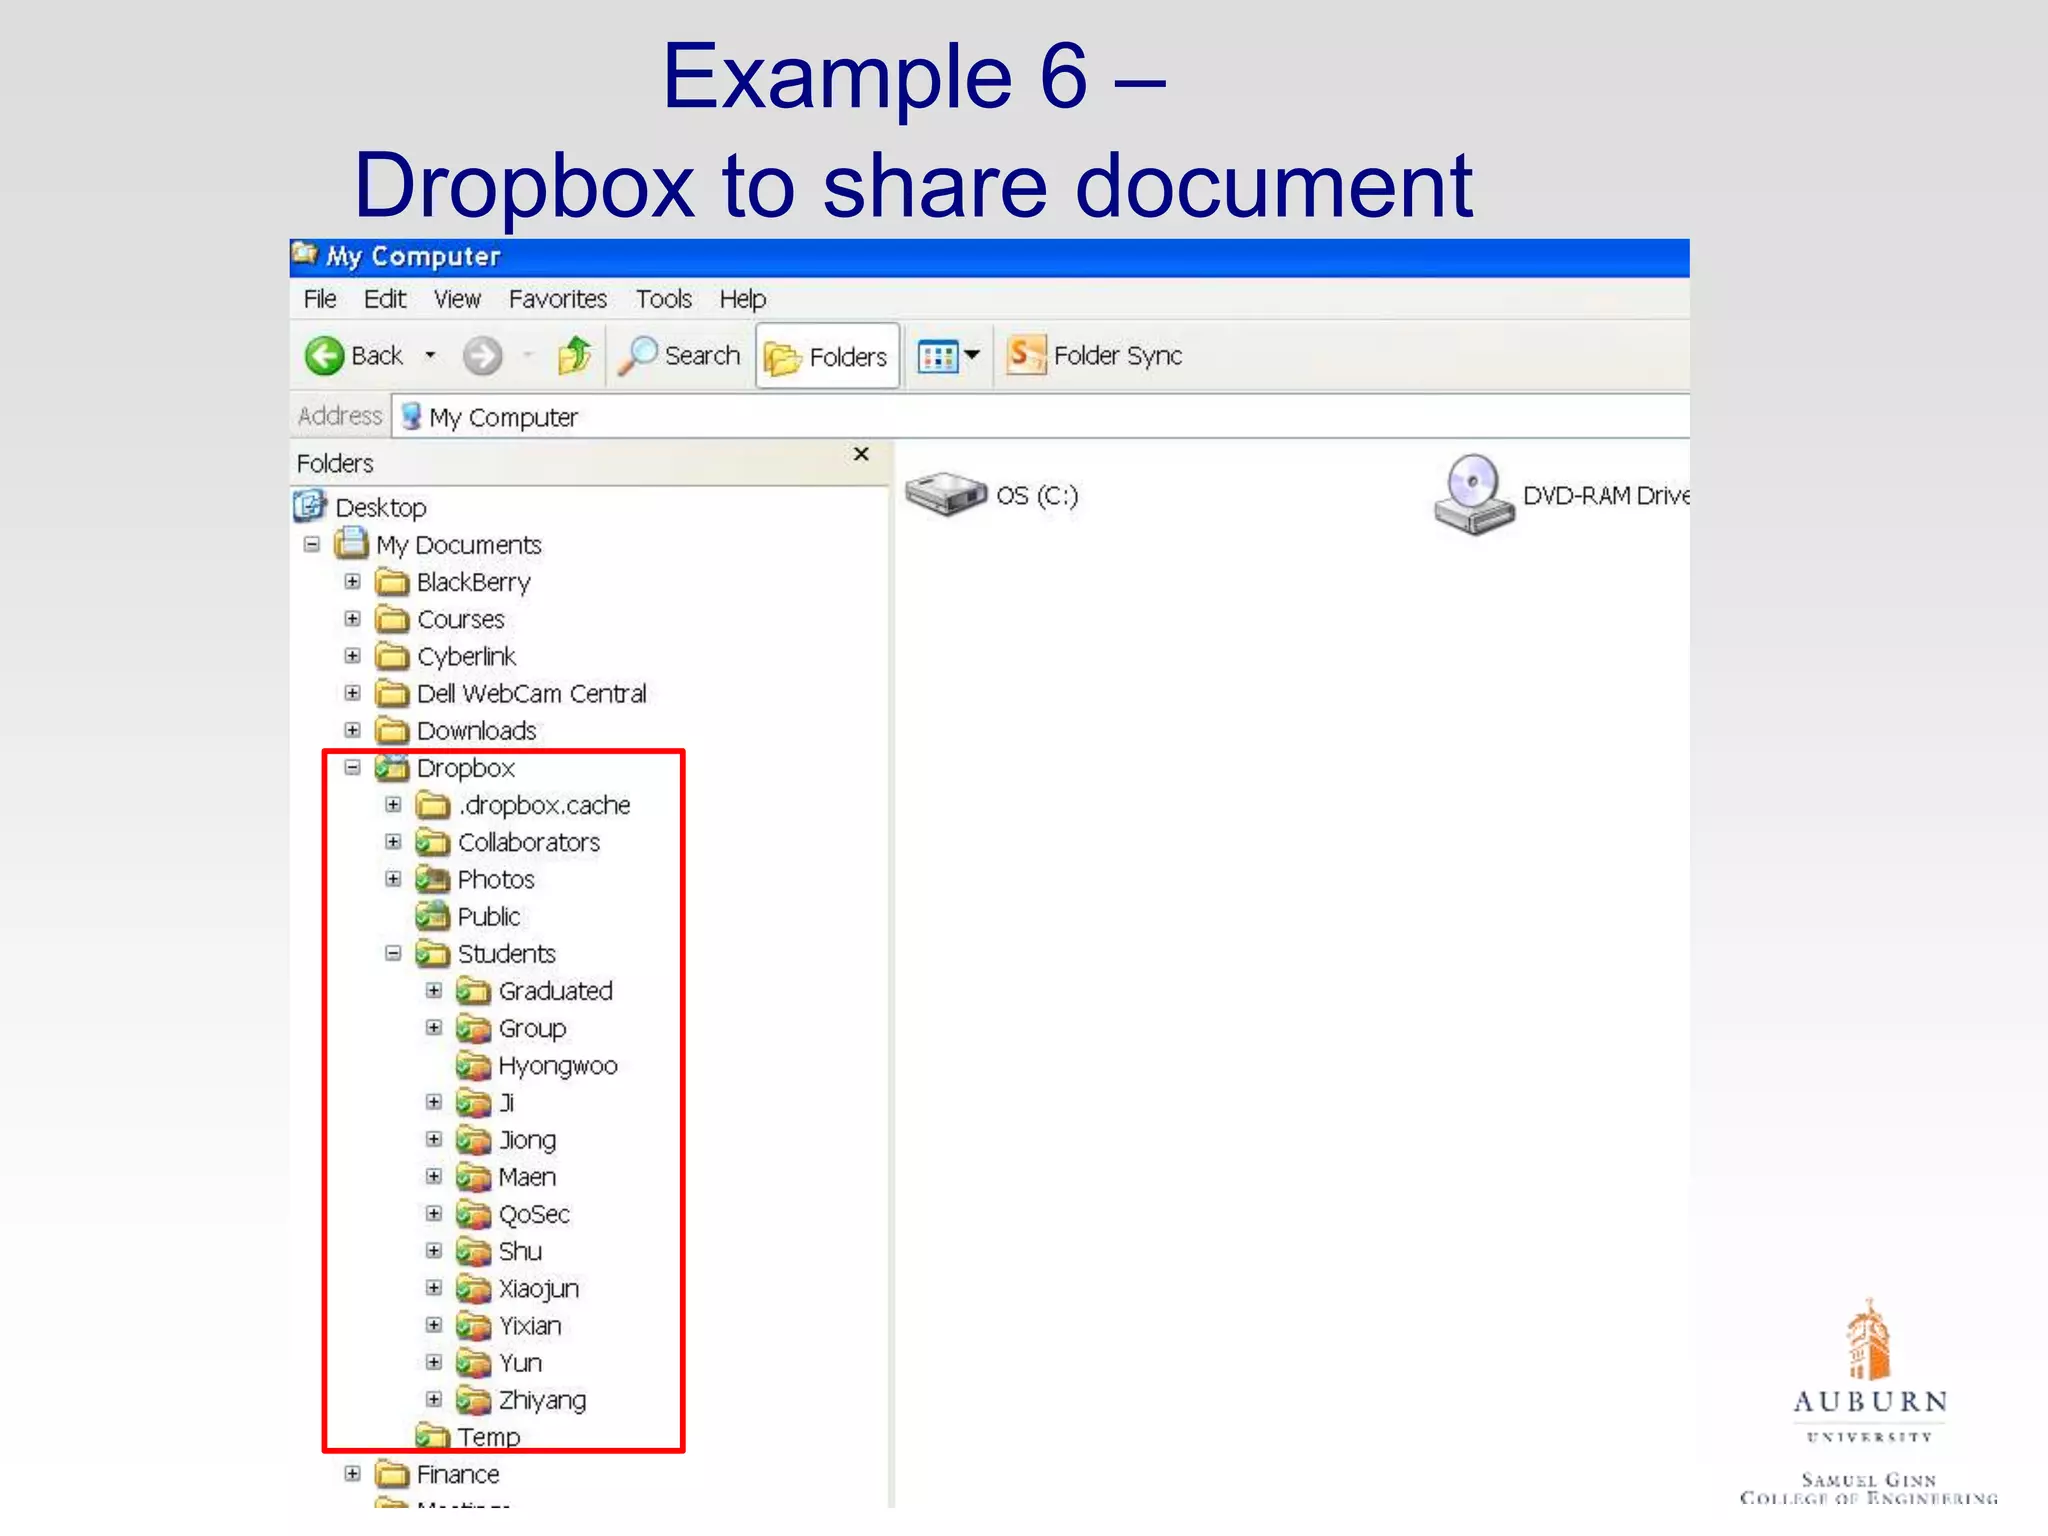
Task: Expand the .dropbox.cache node
Action: click(x=393, y=805)
